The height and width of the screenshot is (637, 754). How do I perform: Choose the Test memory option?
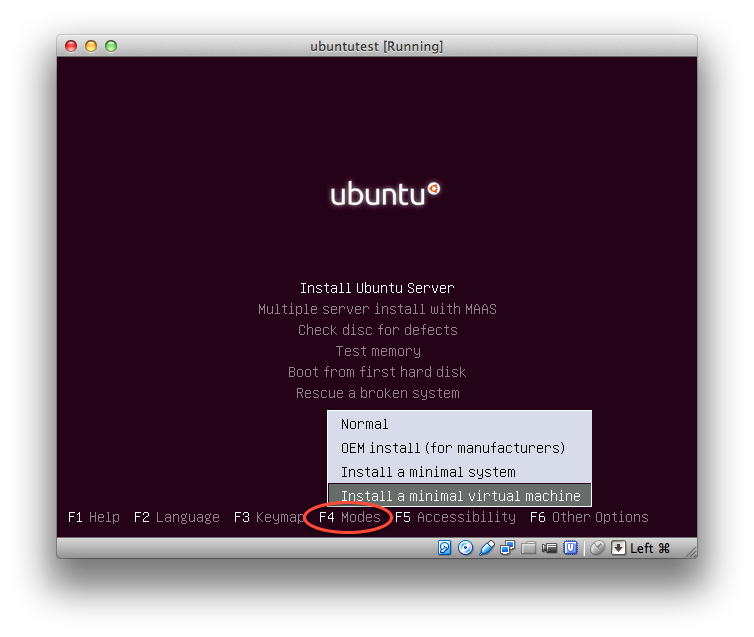[x=377, y=351]
